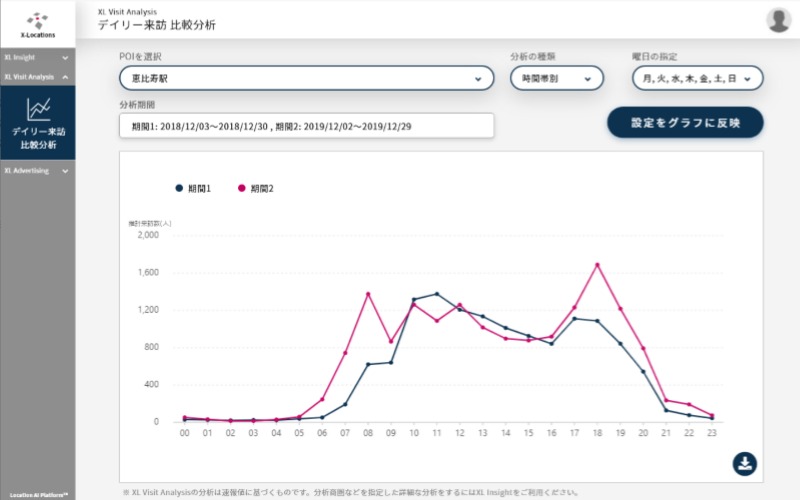
Task: Click the 分析期間 date range field
Action: 306,126
